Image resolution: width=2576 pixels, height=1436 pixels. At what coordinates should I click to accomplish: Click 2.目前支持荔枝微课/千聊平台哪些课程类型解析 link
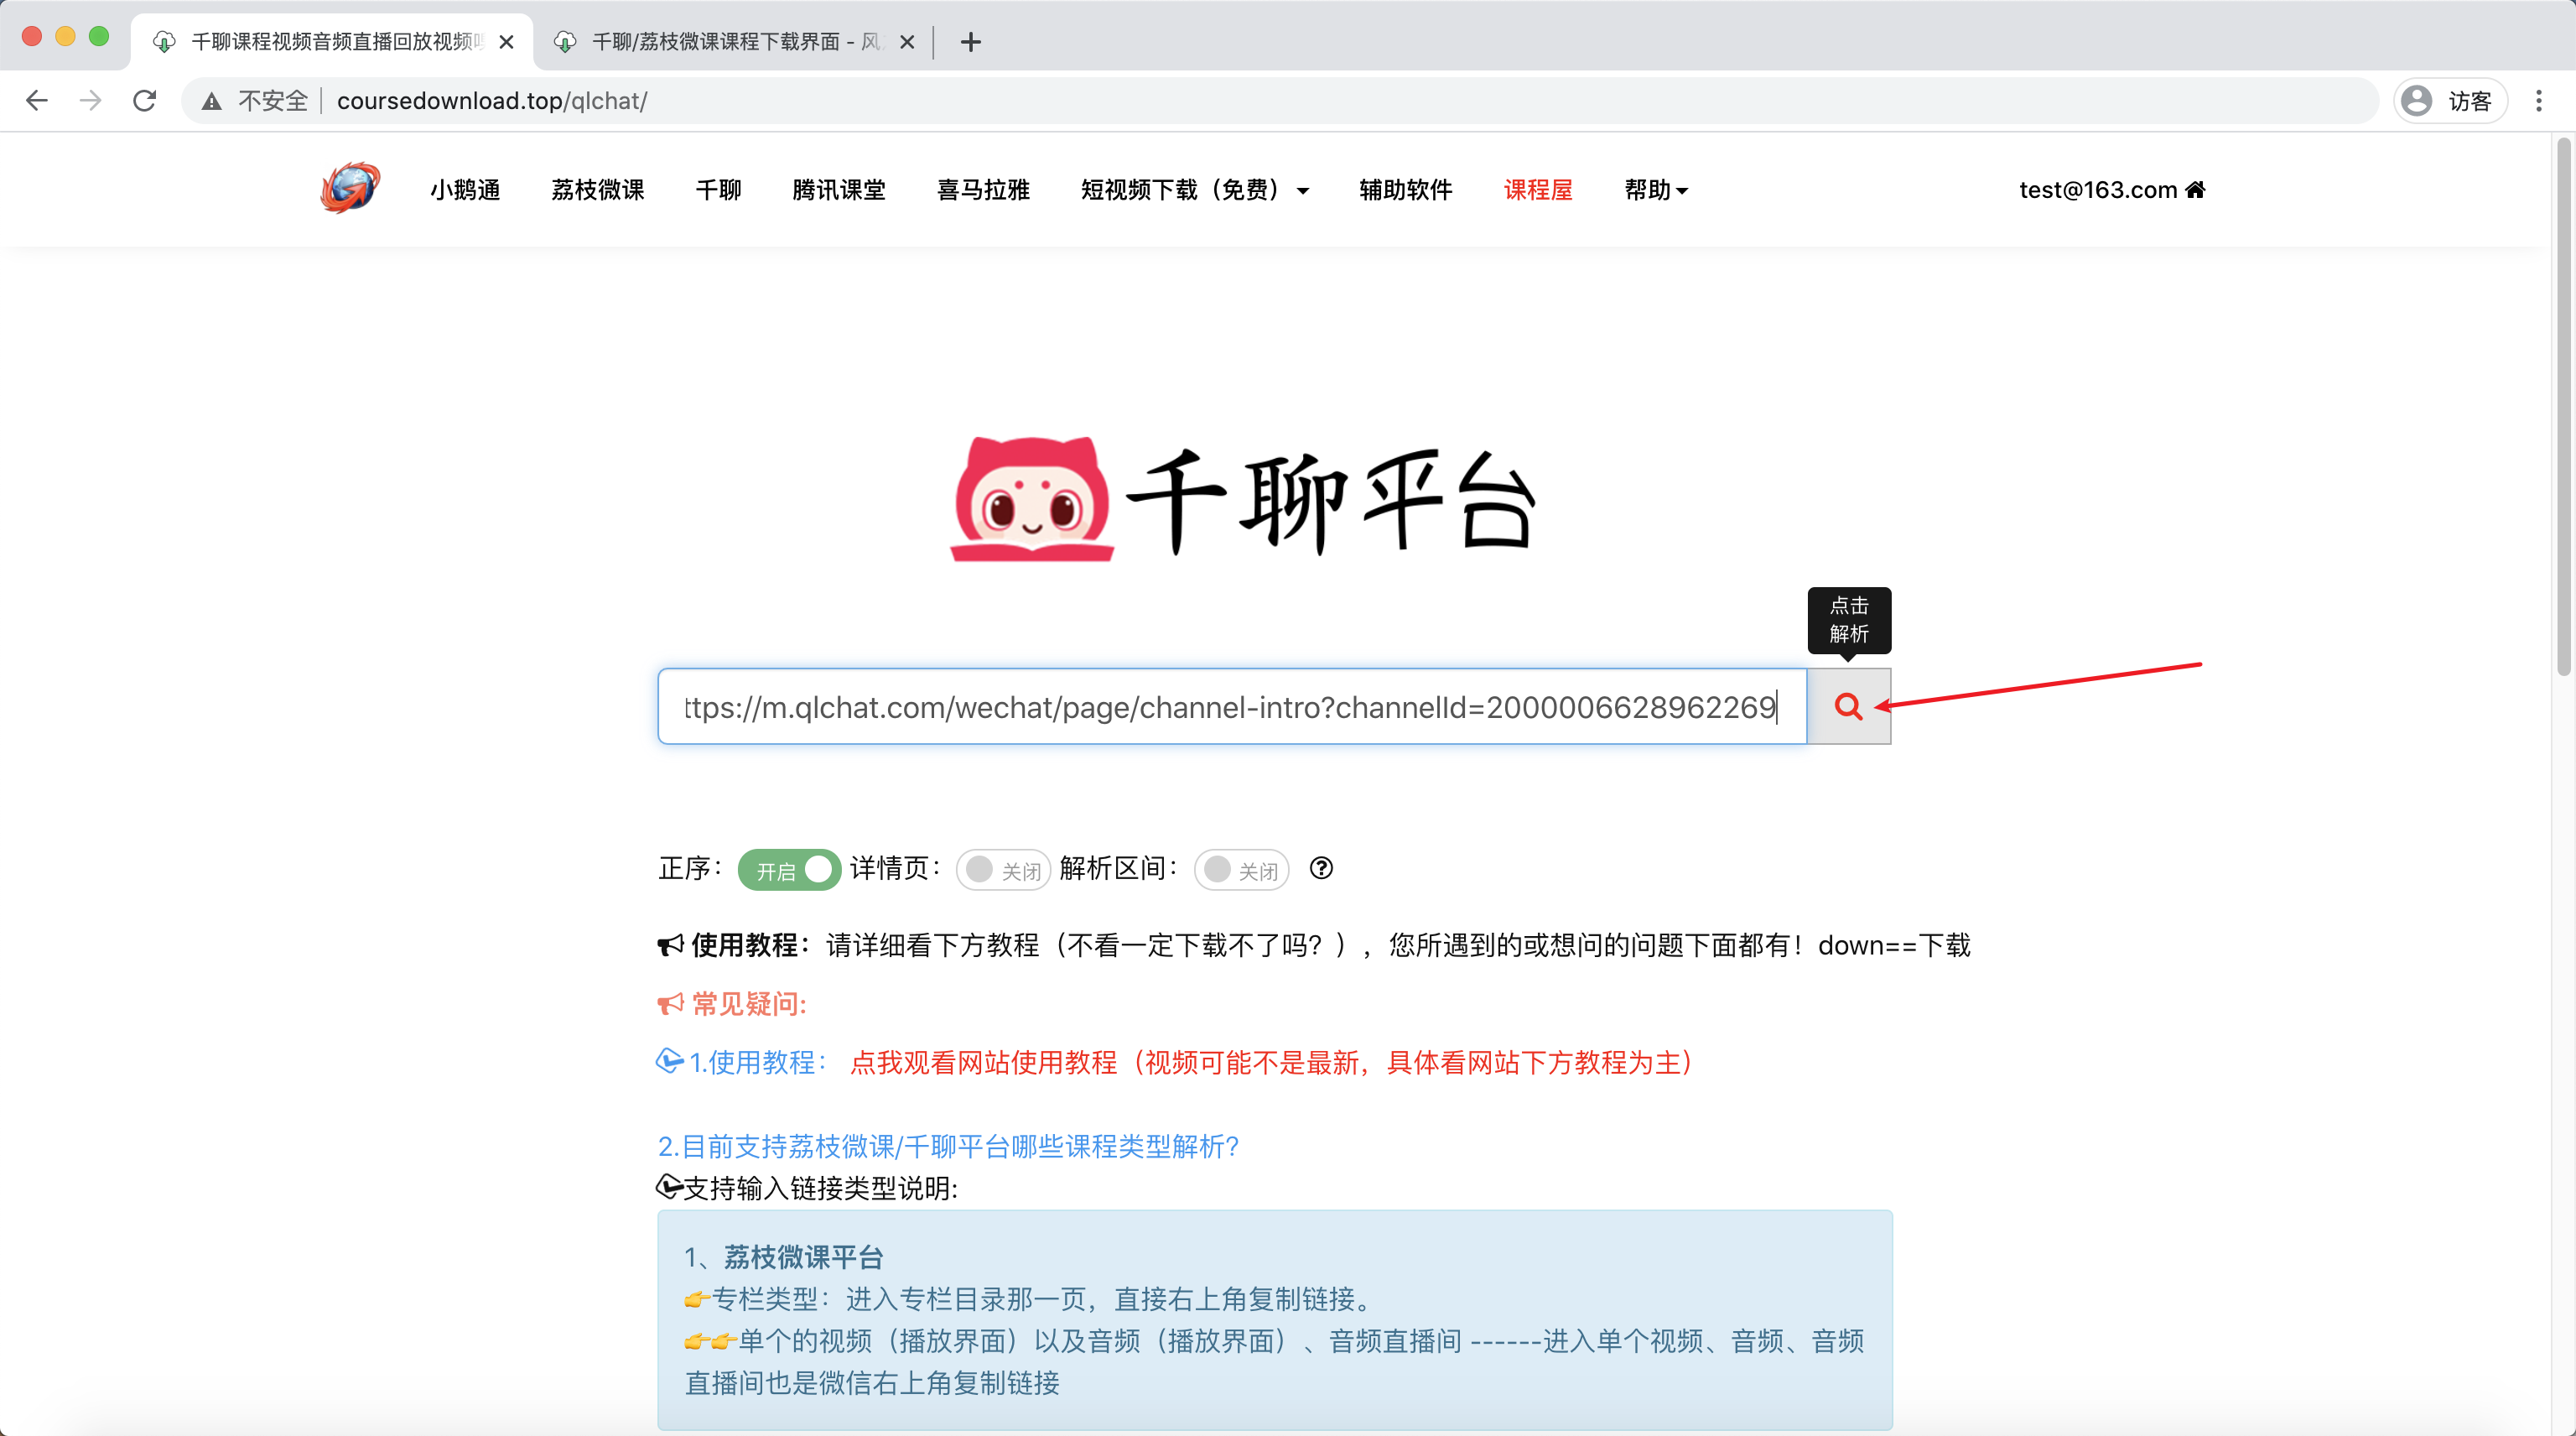[948, 1146]
